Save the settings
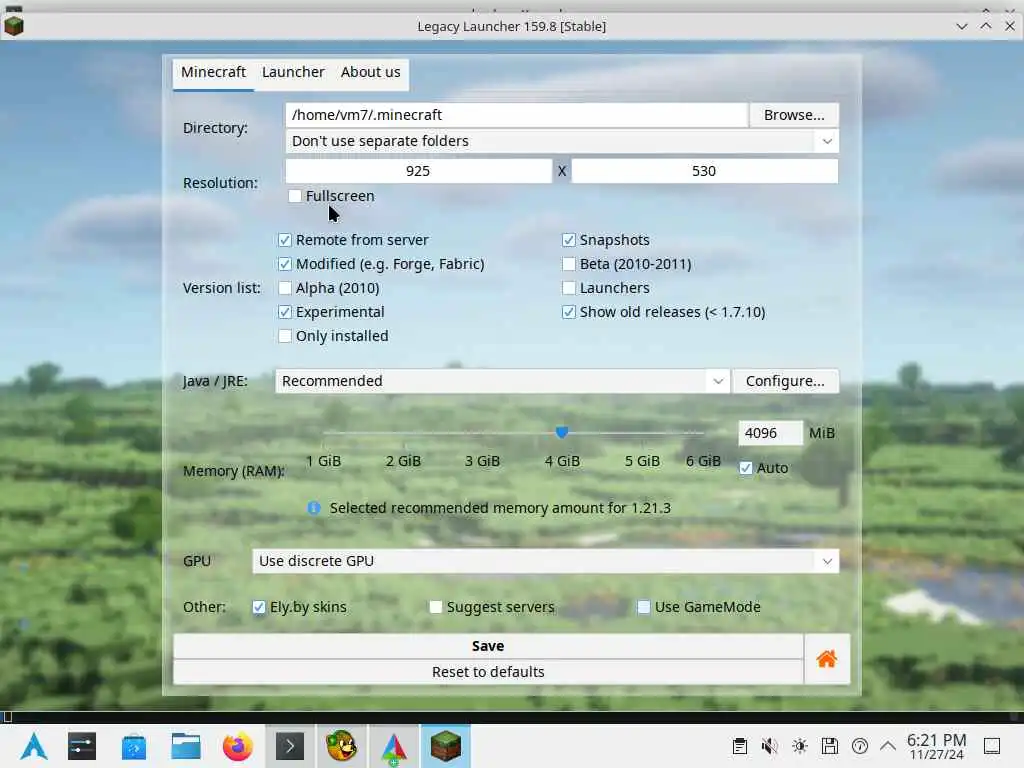1024x768 pixels. click(x=488, y=646)
